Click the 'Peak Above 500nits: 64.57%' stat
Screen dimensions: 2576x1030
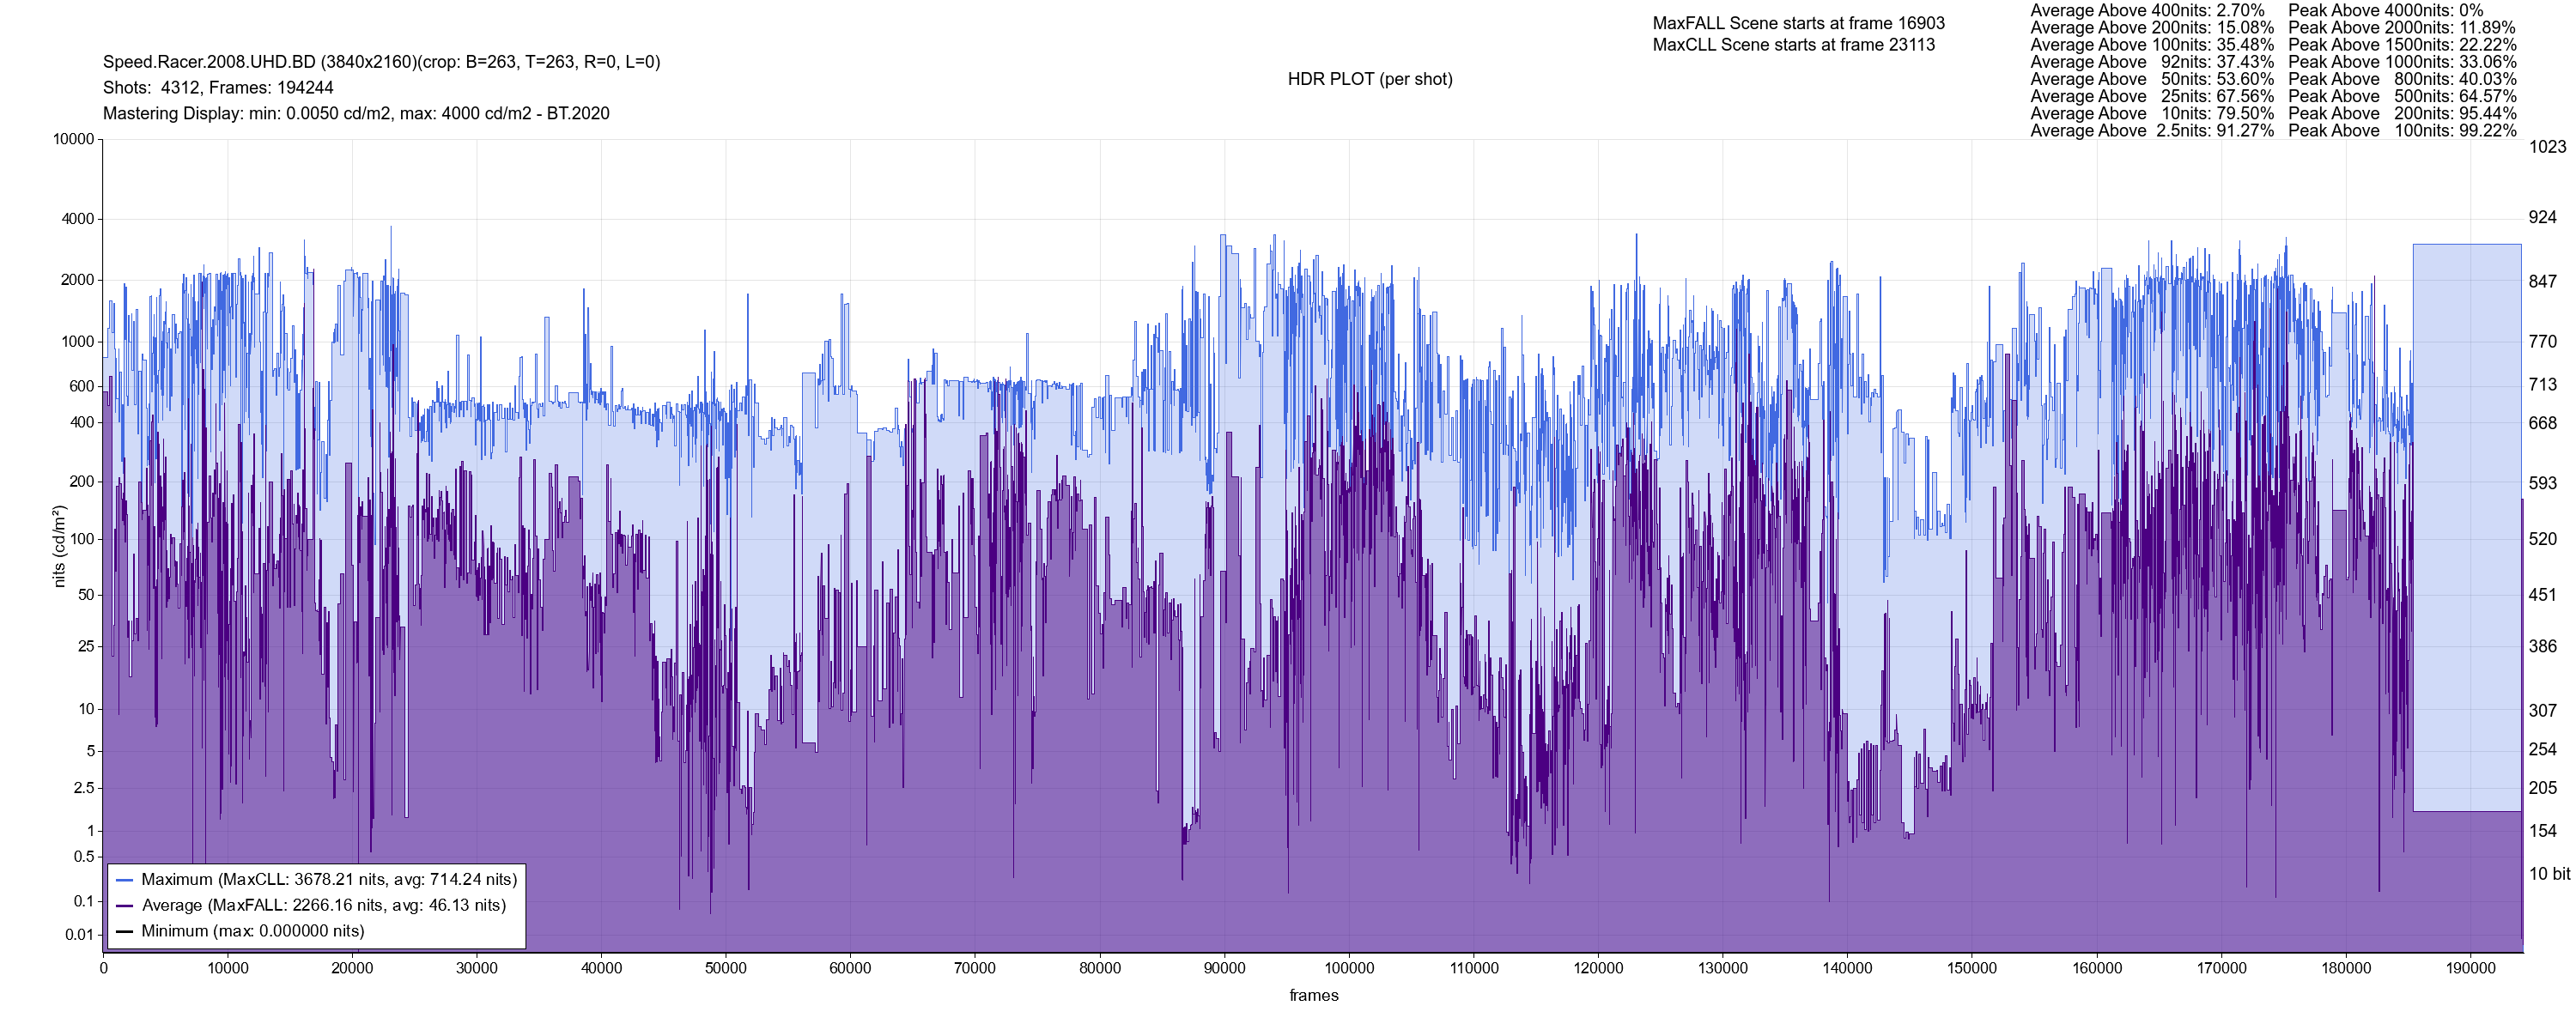tap(2402, 96)
